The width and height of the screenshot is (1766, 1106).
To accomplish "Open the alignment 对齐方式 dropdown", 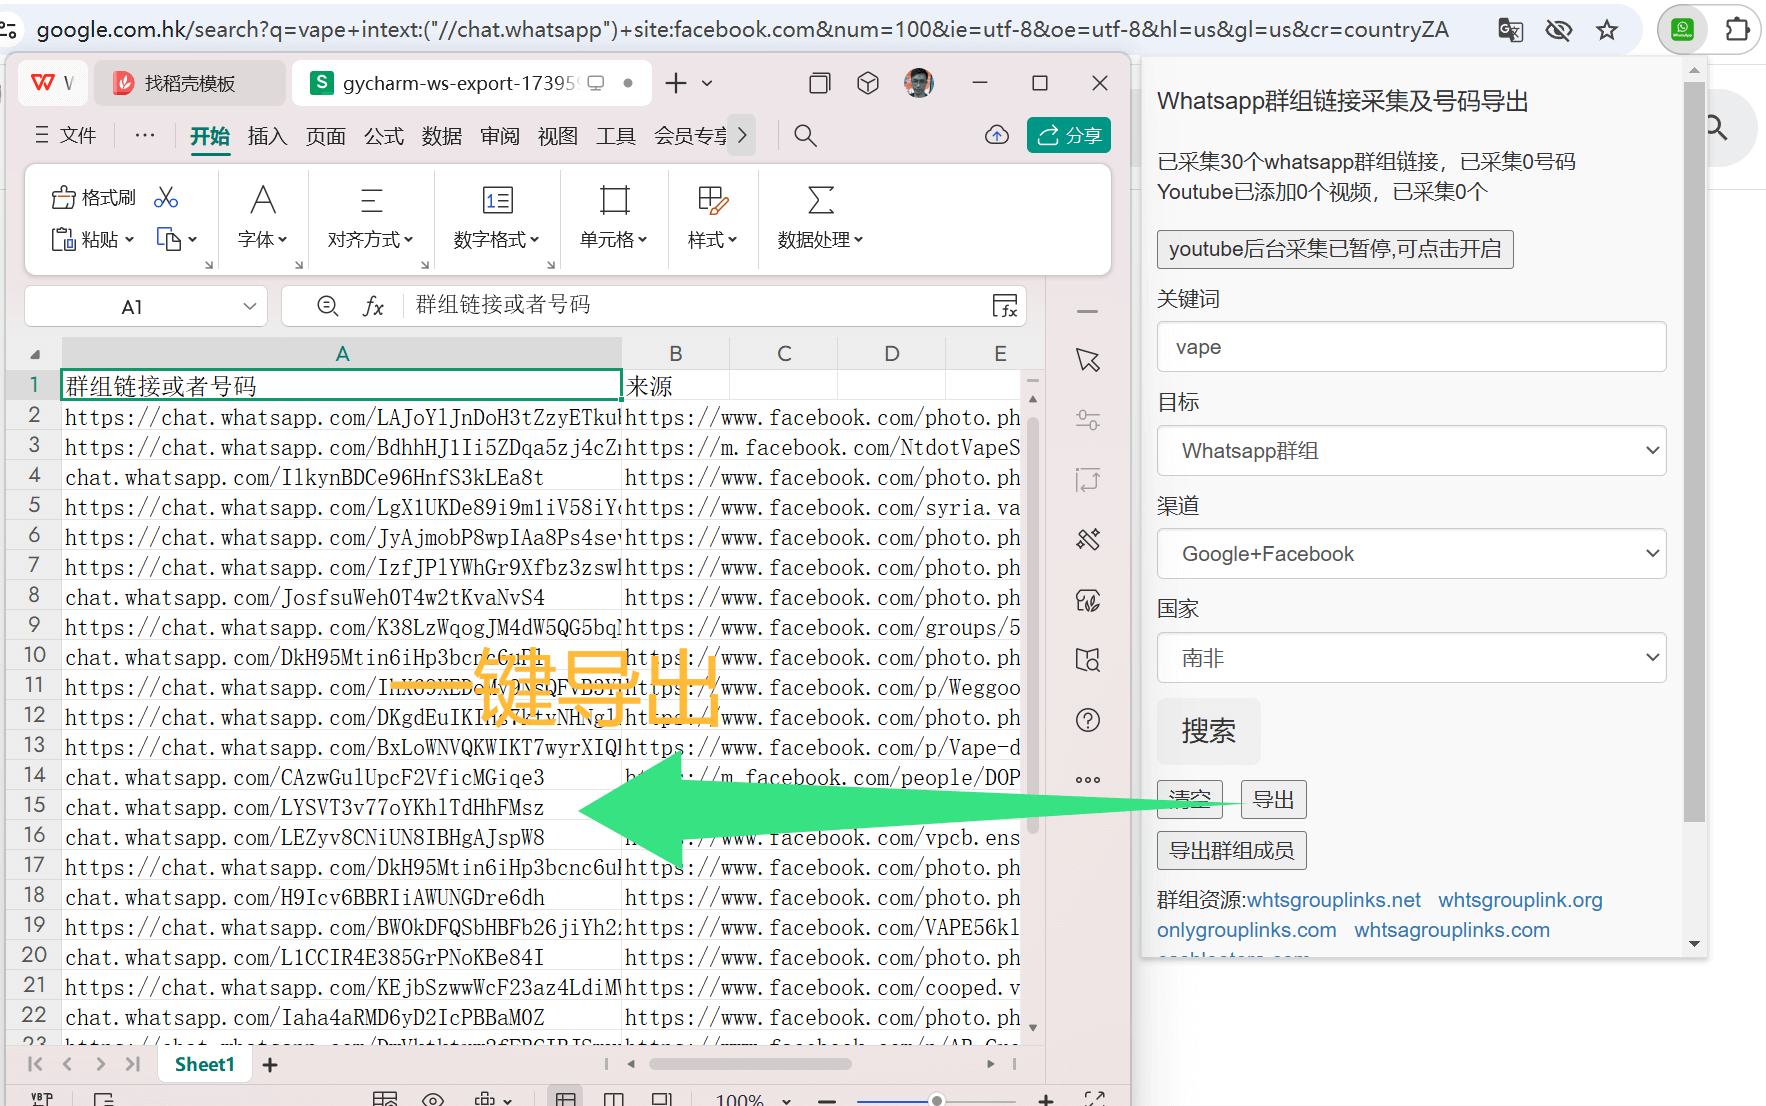I will coord(371,218).
